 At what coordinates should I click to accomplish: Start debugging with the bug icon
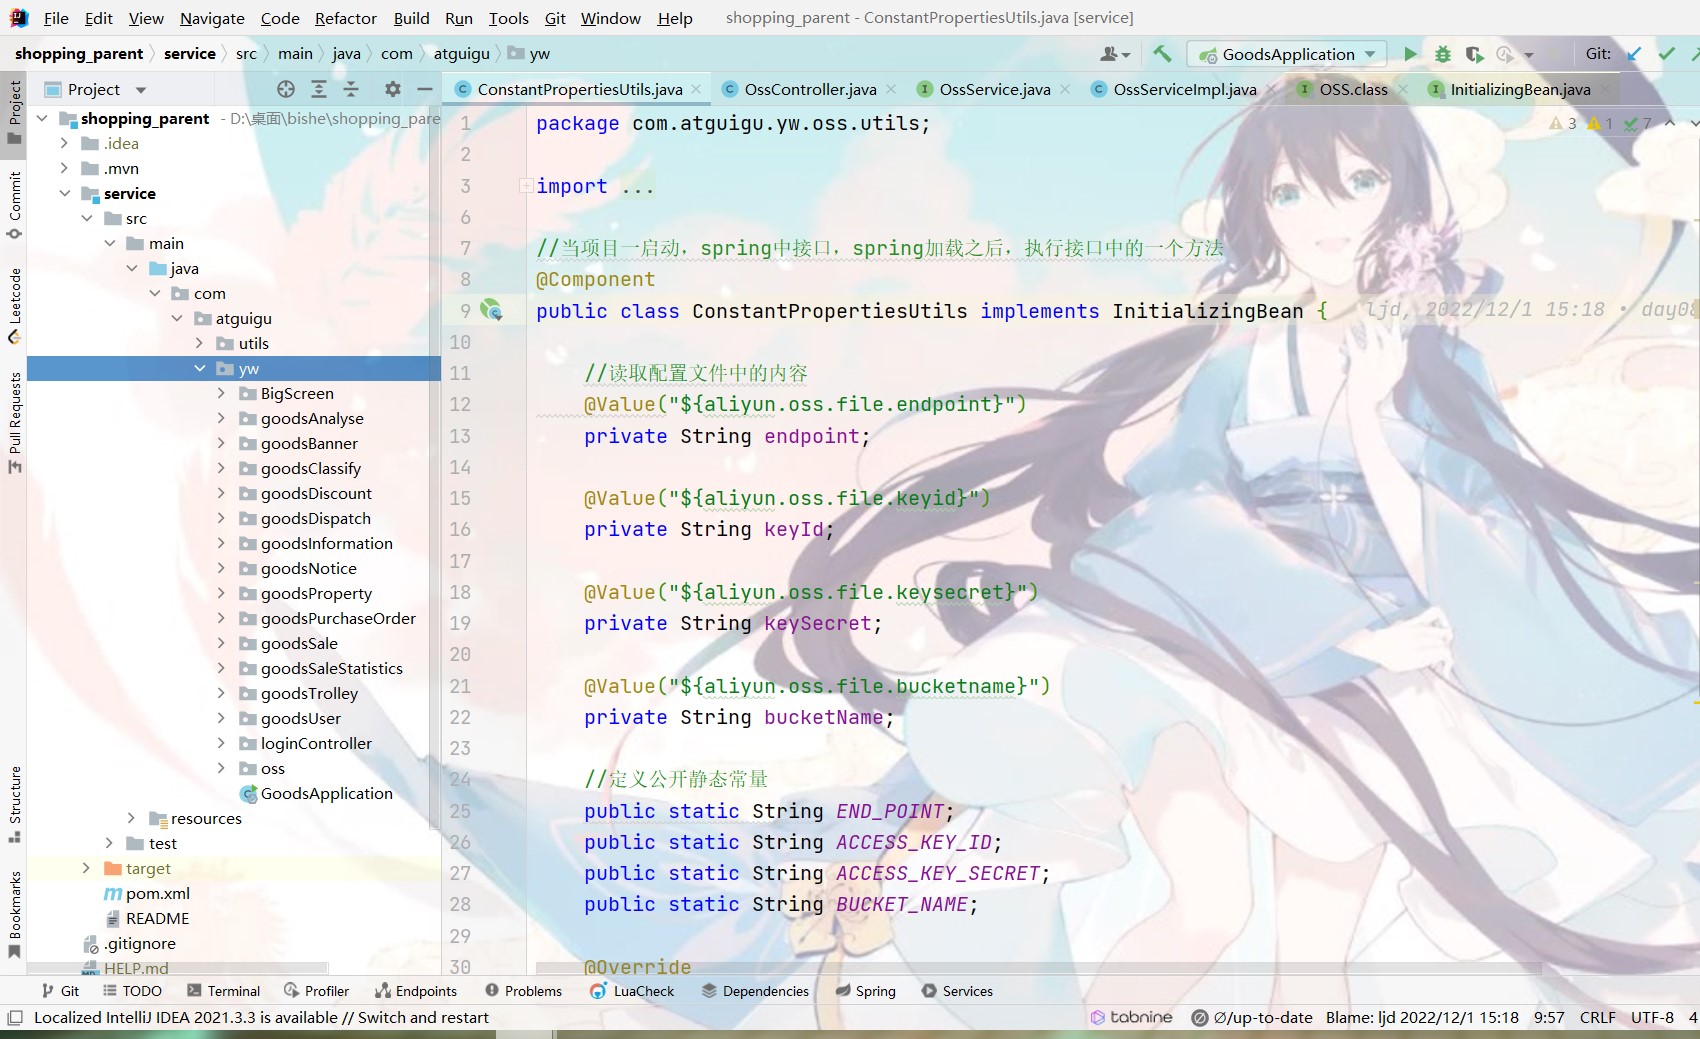tap(1442, 54)
